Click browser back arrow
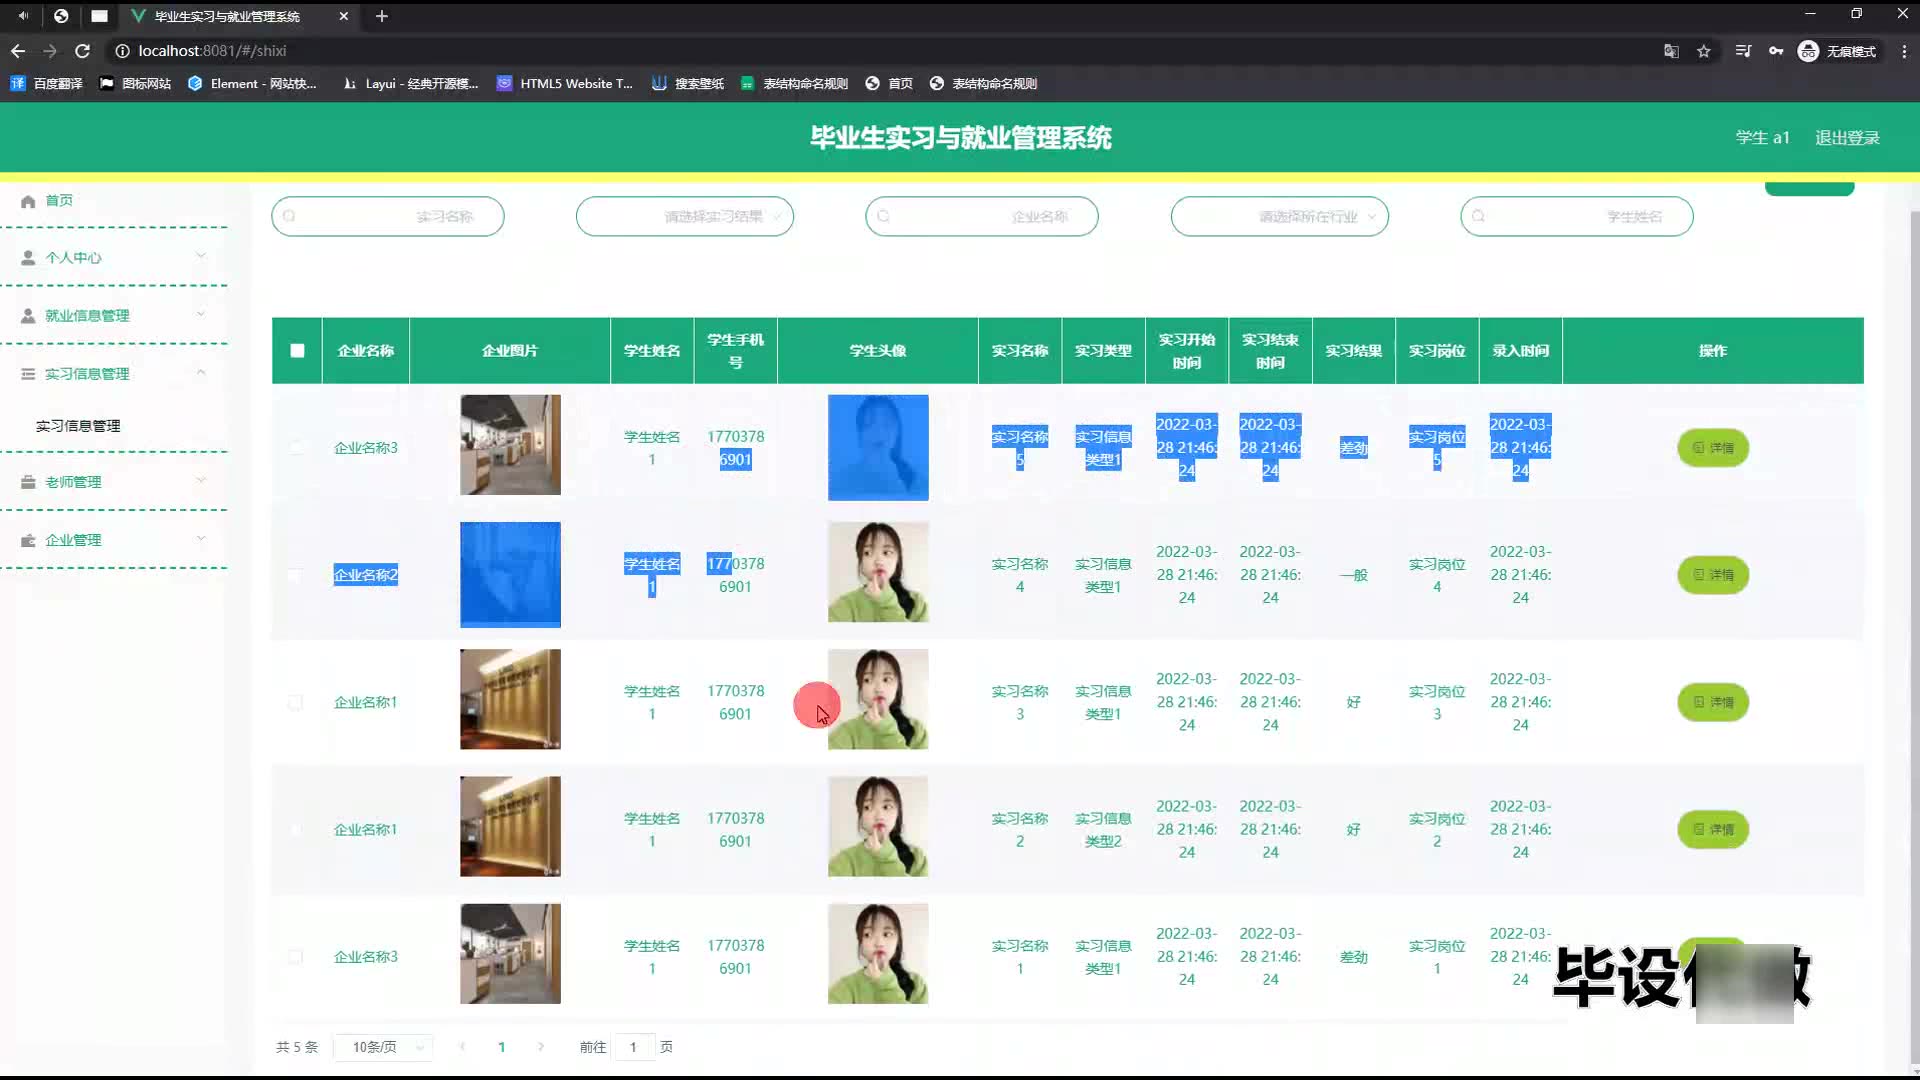This screenshot has width=1920, height=1080. tap(18, 51)
